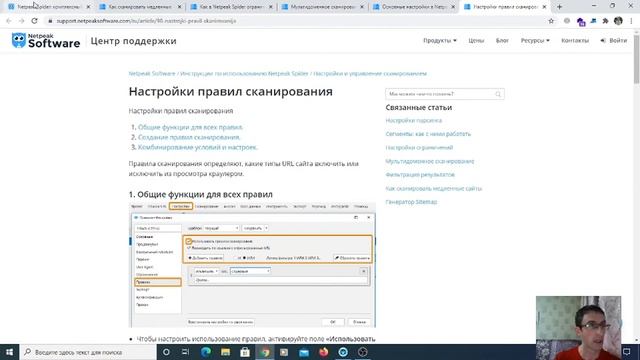The height and width of the screenshot is (360, 640).
Task: Switch to 'Как в Netpeak Spider огранич' tab
Action: tap(230, 7)
